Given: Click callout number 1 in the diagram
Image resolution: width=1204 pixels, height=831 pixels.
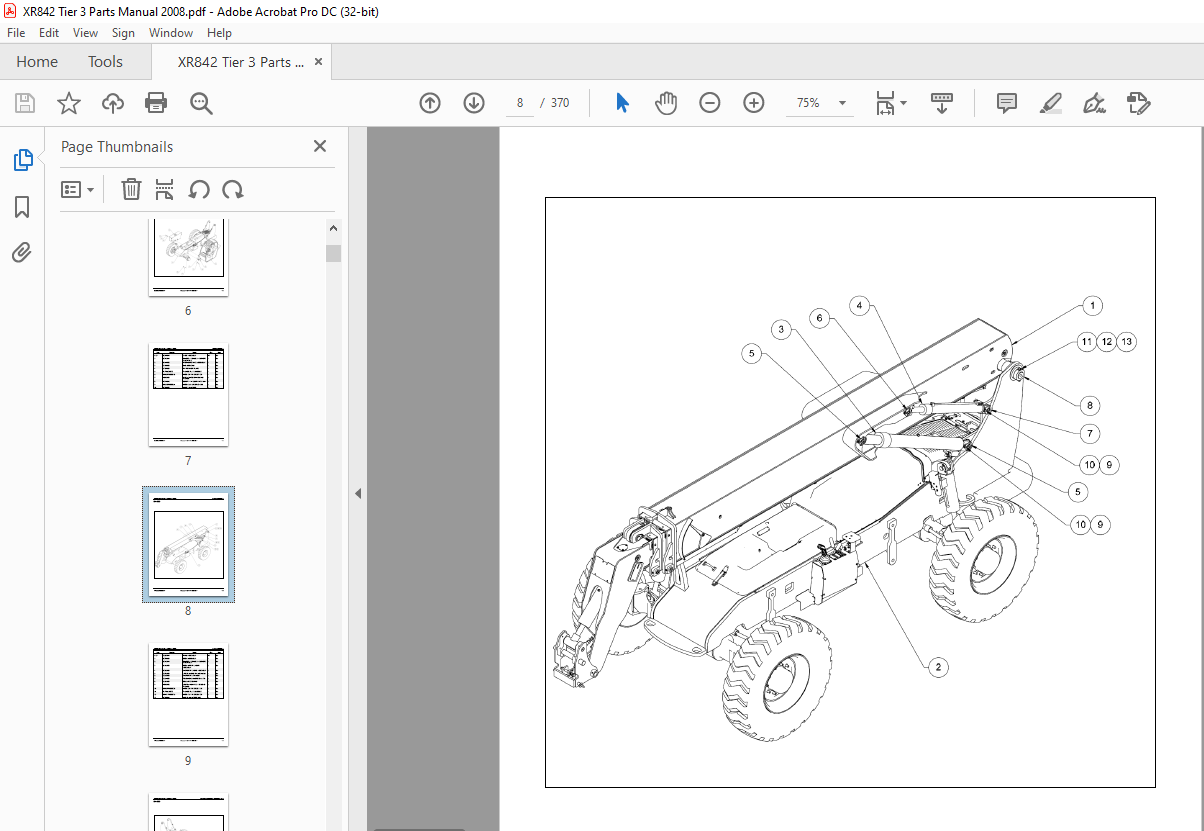Looking at the screenshot, I should pyautogui.click(x=1092, y=306).
